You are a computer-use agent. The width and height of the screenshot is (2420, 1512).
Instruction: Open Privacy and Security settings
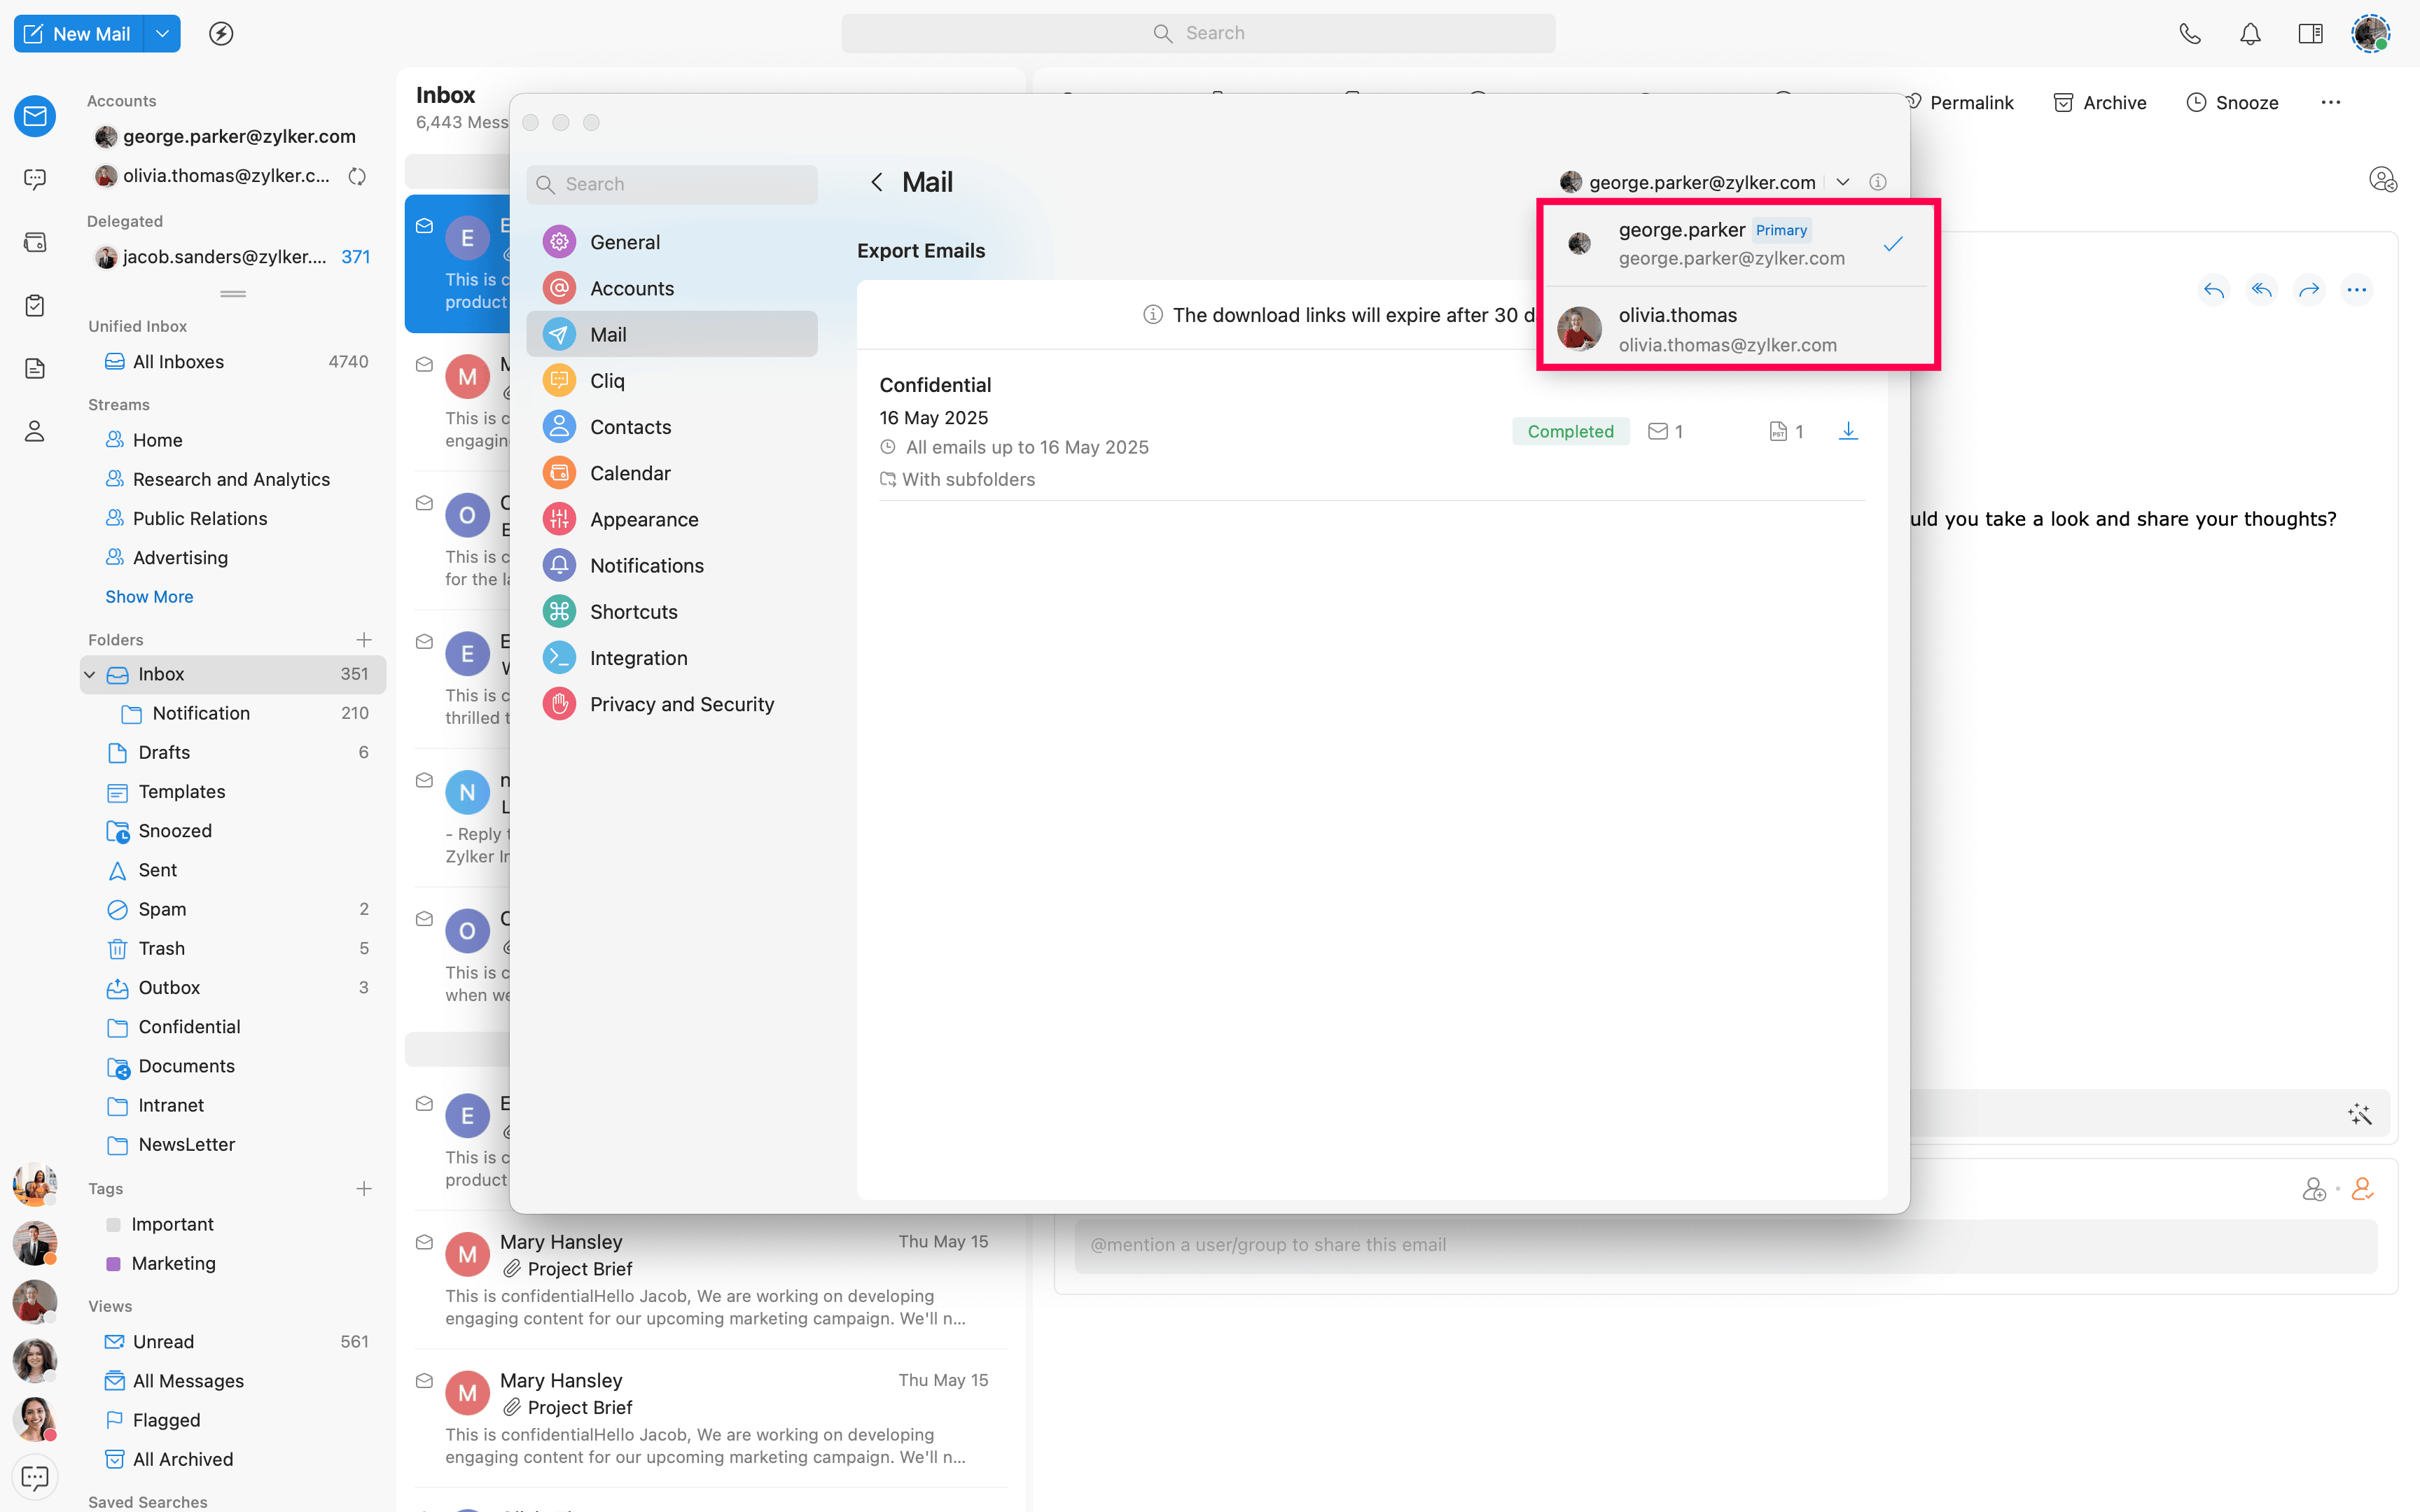pyautogui.click(x=681, y=704)
